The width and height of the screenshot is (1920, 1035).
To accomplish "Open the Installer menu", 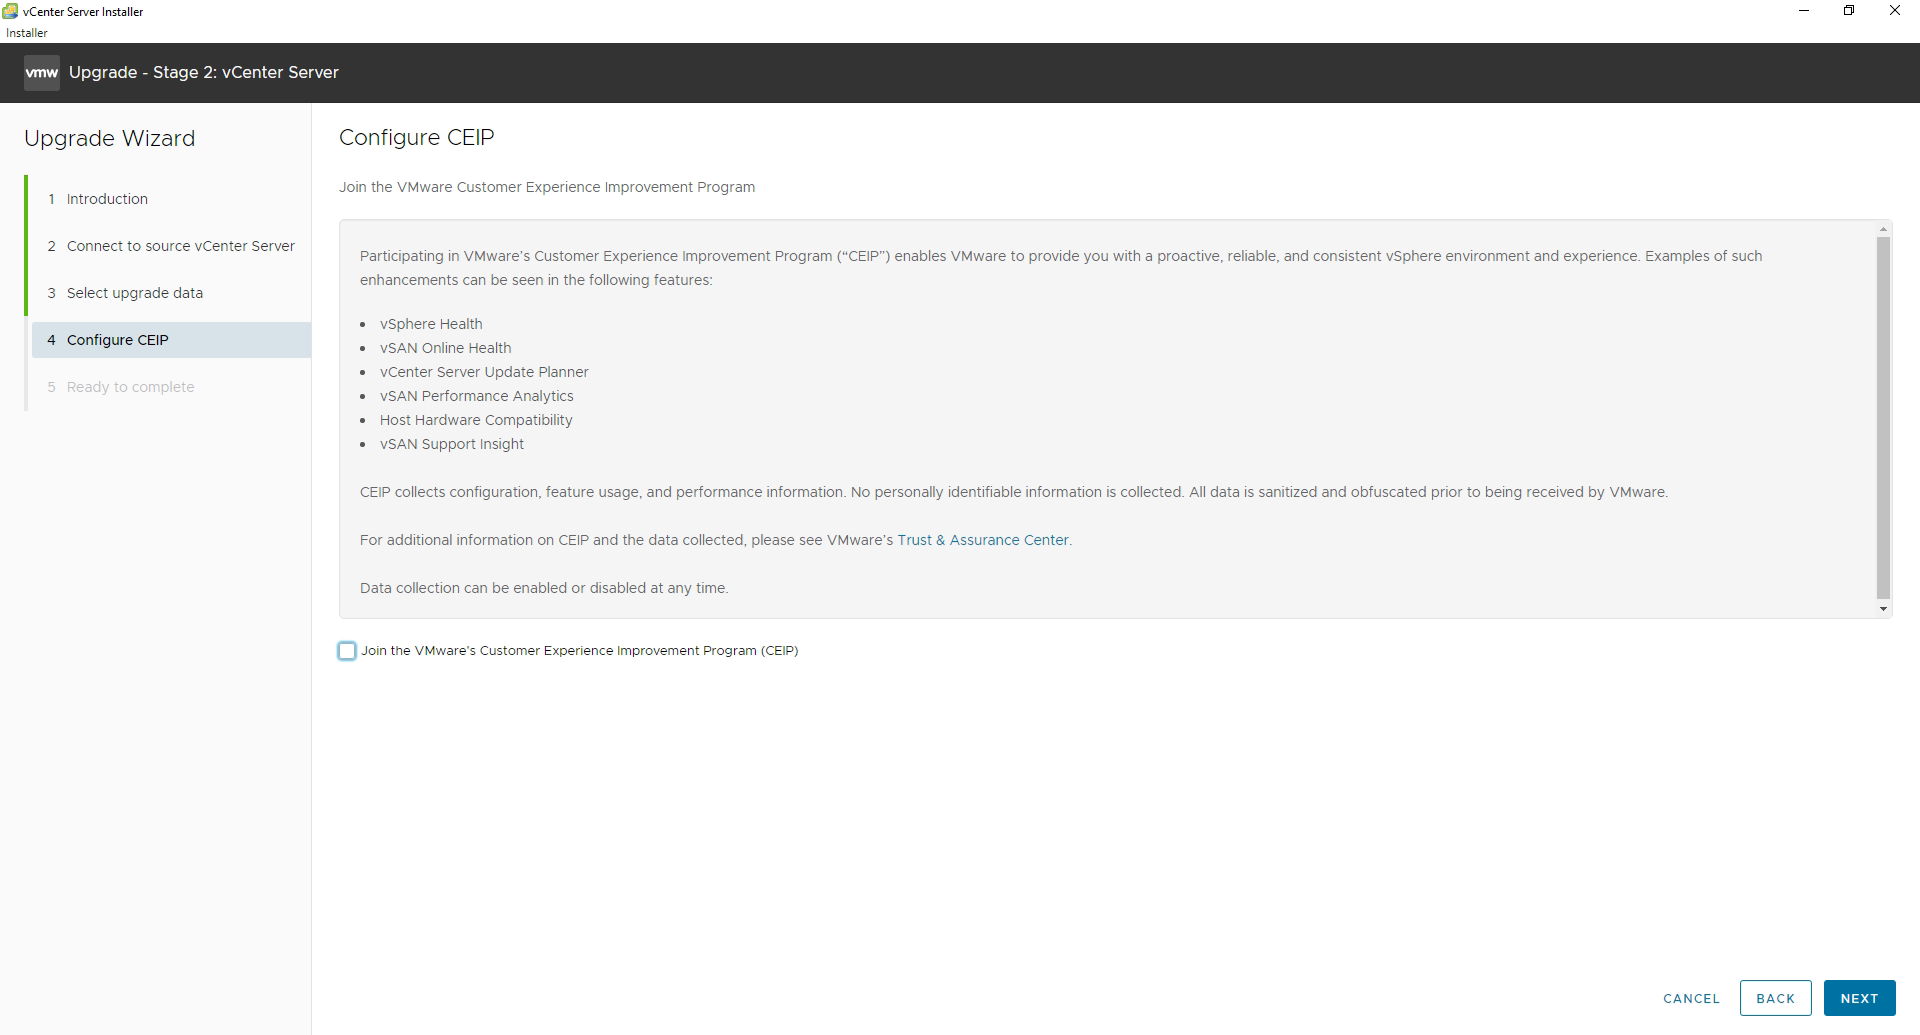I will coord(27,33).
